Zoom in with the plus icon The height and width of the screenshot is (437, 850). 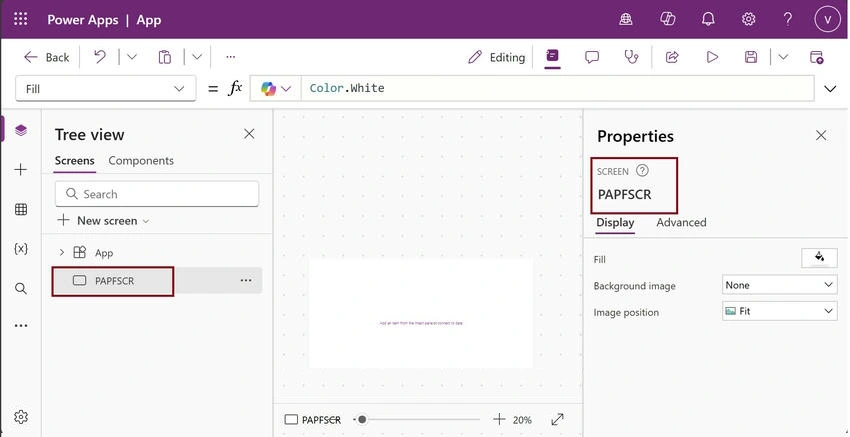pos(499,419)
